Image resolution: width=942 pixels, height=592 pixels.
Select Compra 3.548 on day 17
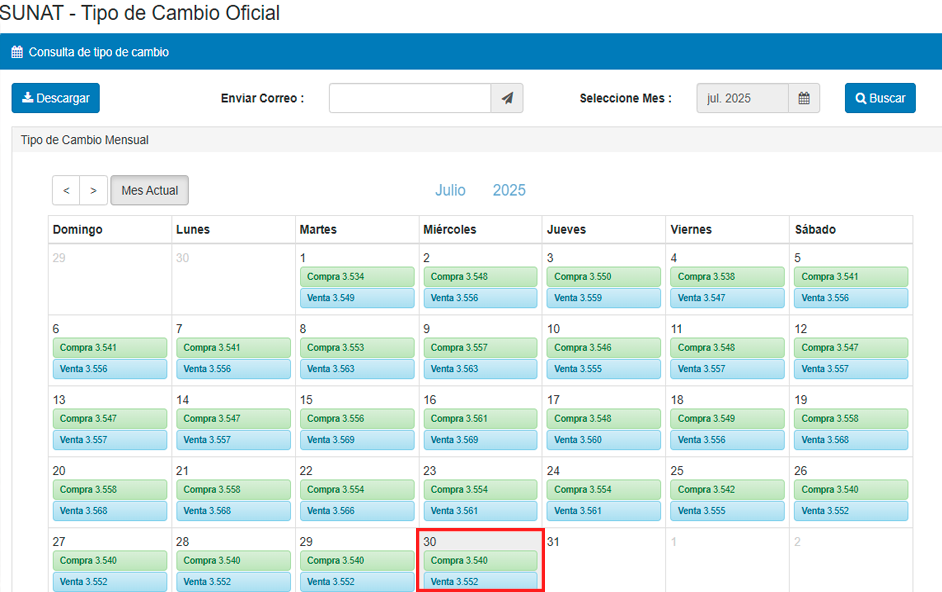[x=604, y=418]
